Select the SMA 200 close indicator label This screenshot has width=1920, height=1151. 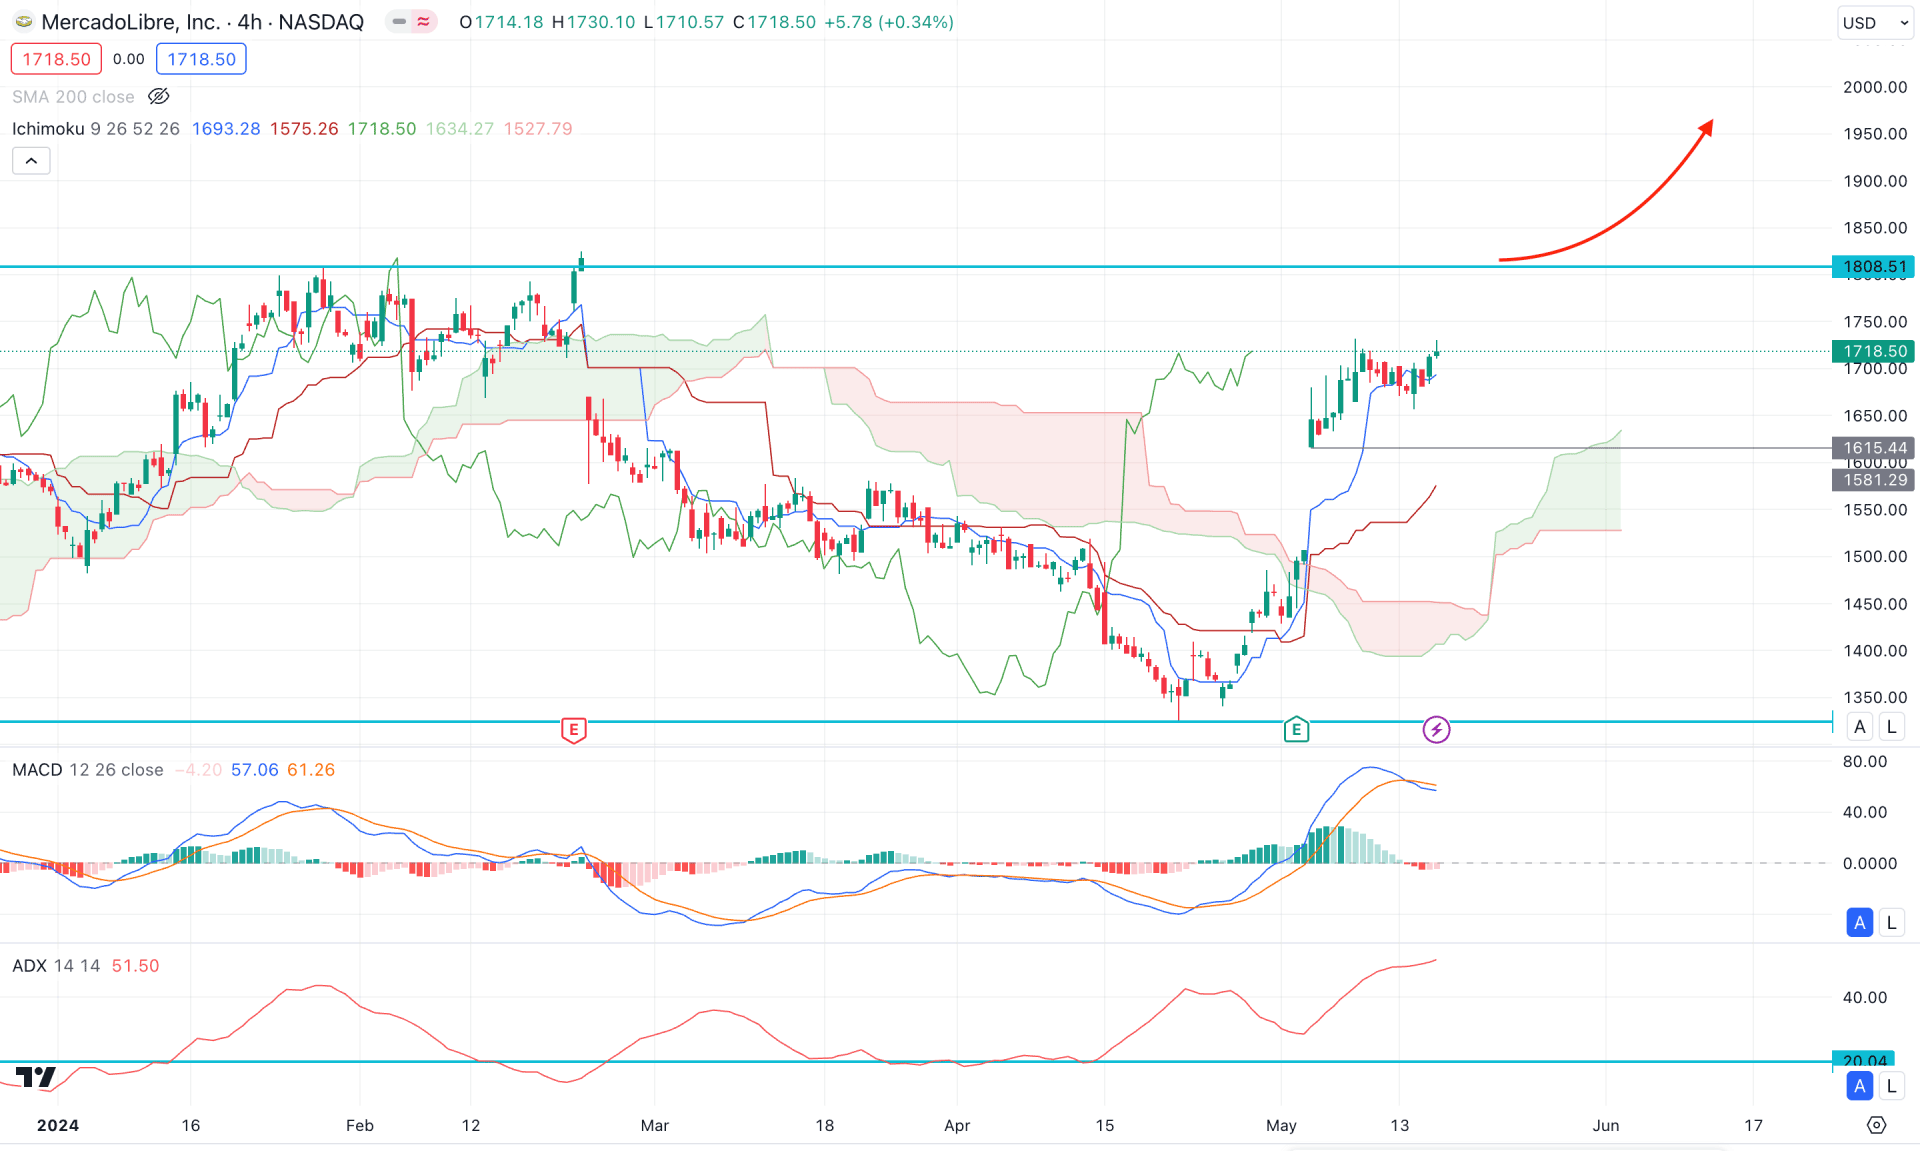coord(73,97)
